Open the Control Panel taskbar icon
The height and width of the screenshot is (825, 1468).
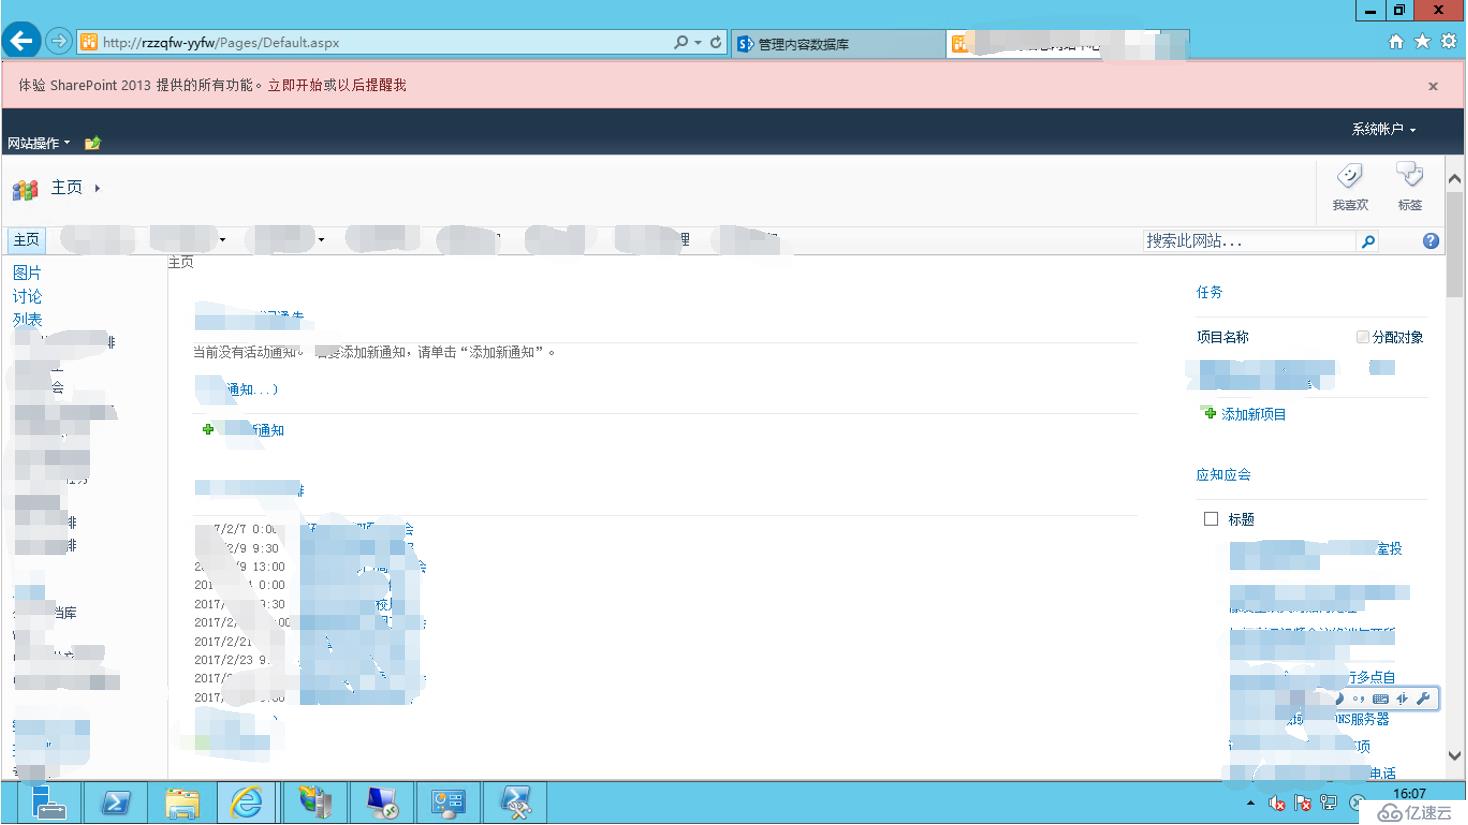tap(448, 803)
